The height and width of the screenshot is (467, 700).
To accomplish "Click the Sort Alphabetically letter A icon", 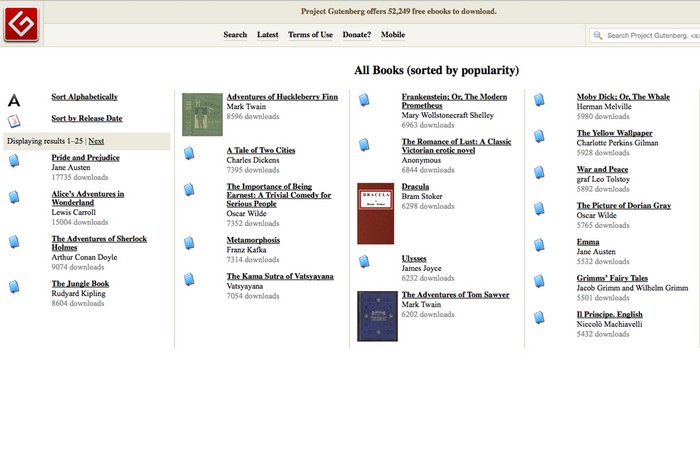I will [x=14, y=100].
